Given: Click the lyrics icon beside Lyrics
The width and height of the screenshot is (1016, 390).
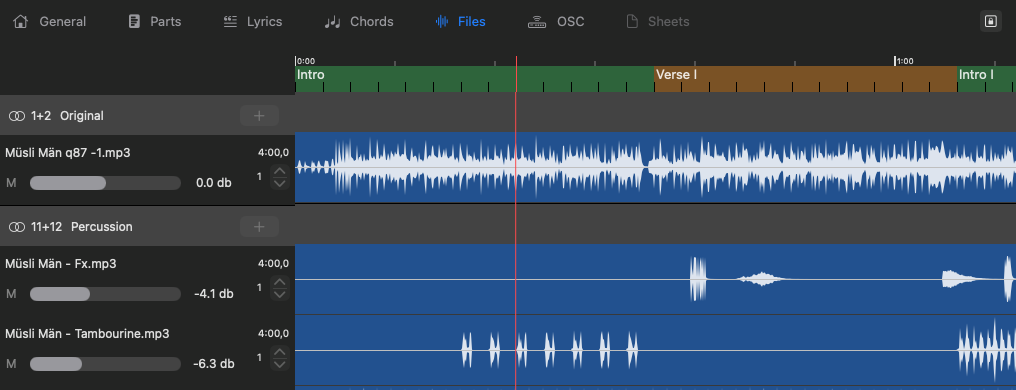Looking at the screenshot, I should (x=230, y=21).
